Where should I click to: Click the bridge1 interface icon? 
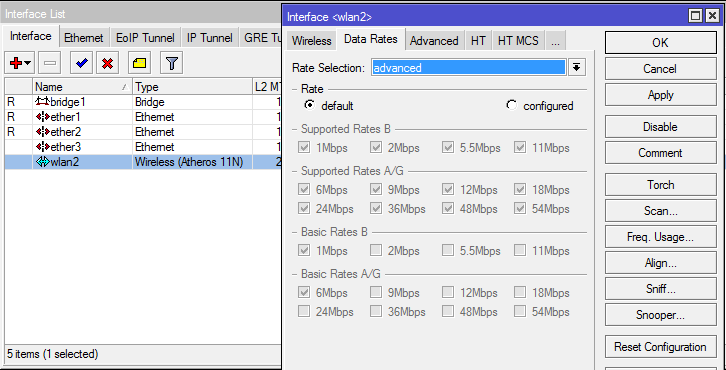pos(42,102)
